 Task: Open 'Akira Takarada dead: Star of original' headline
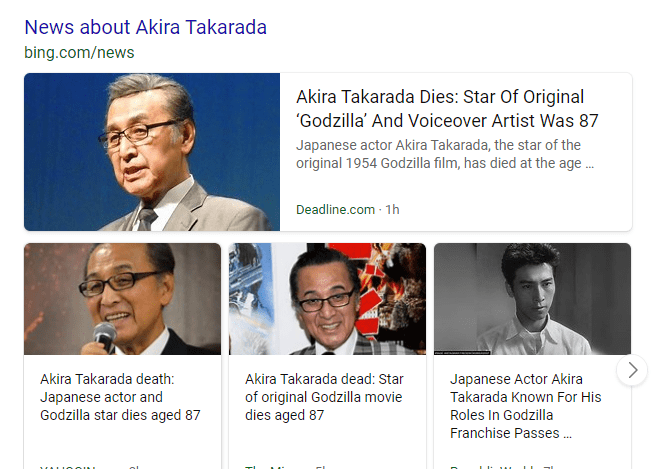324,397
